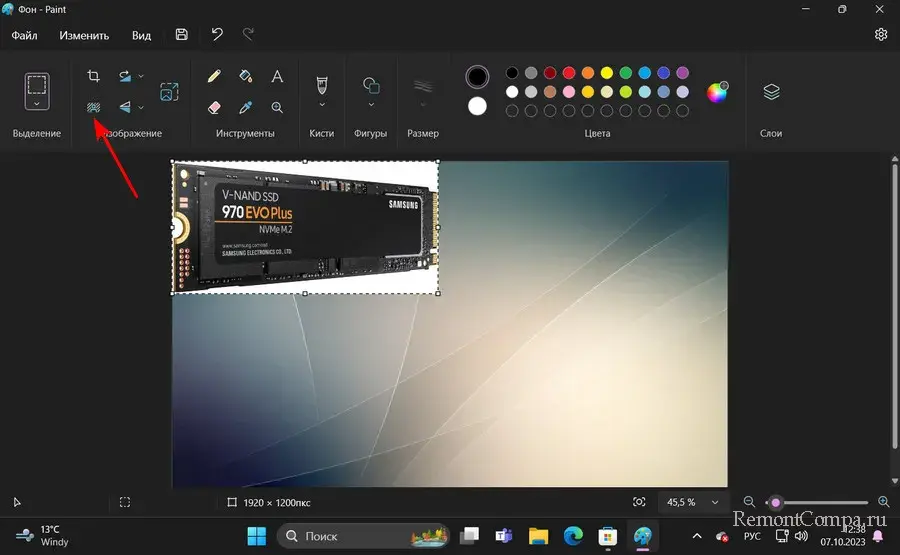Viewport: 900px width, 555px height.
Task: Open the Layers panel
Action: tap(771, 92)
